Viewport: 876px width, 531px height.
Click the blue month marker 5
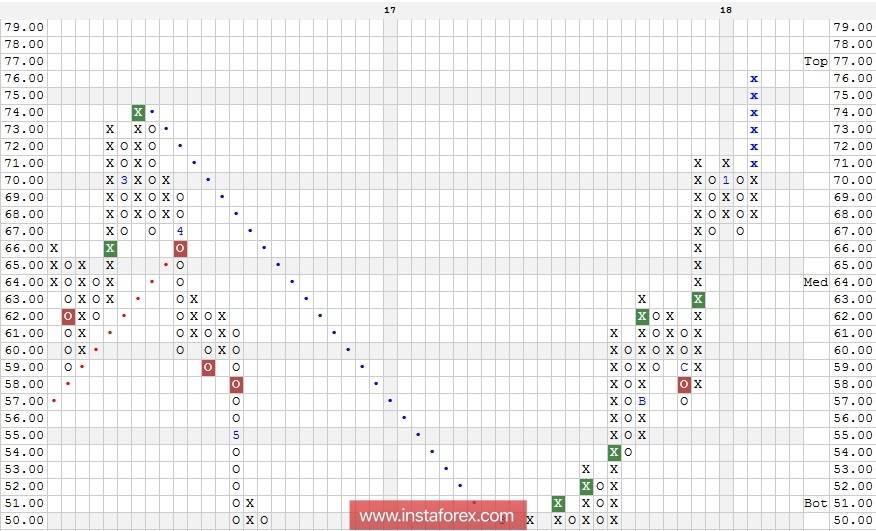[236, 435]
